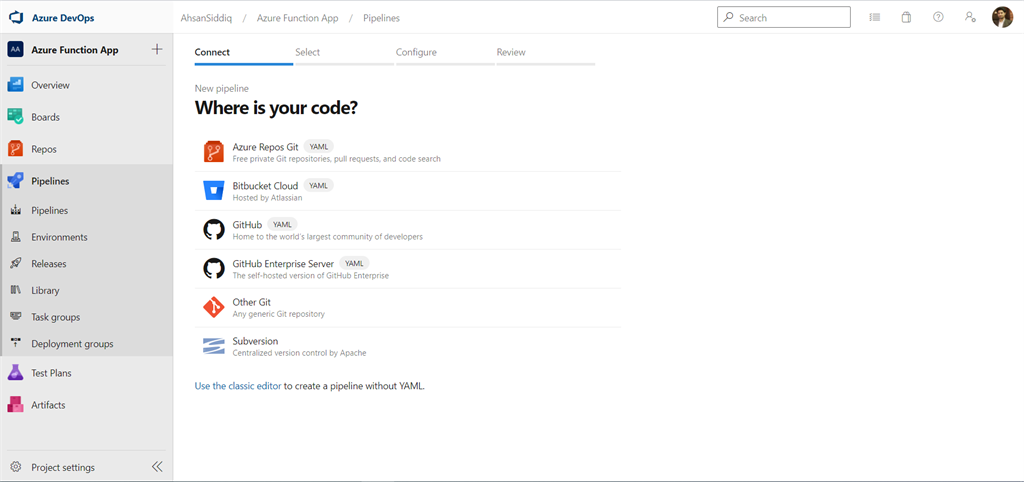Click 'Any generic Git repository' description text
The height and width of the screenshot is (482, 1024).
pos(278,314)
